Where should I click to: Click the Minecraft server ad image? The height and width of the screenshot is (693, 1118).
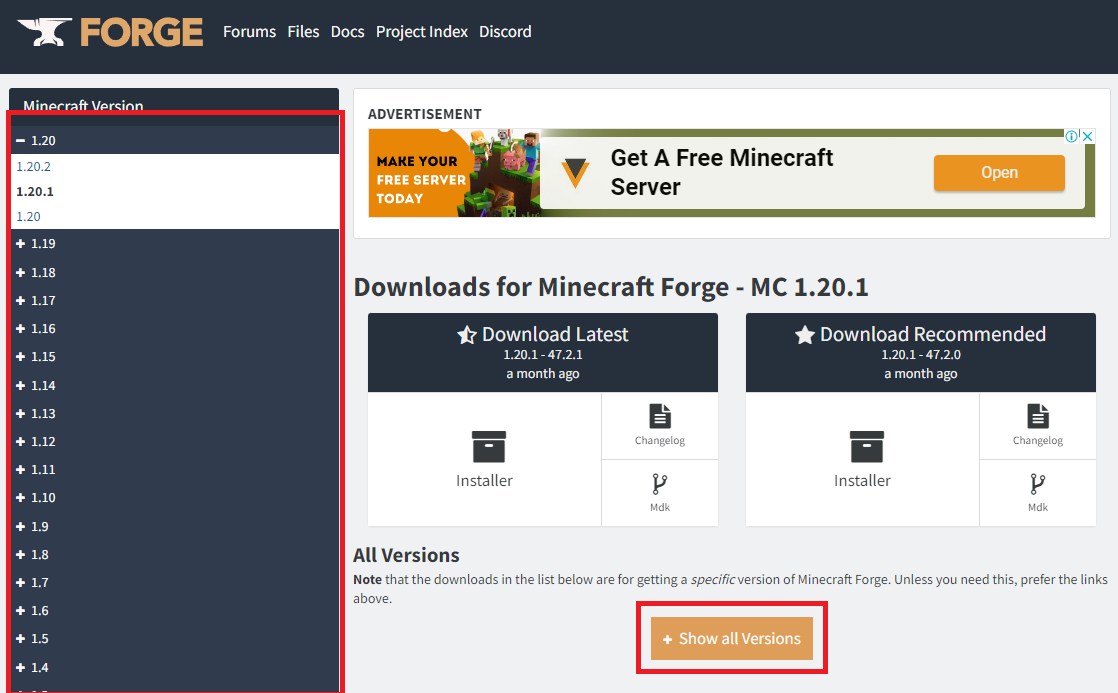tap(454, 173)
